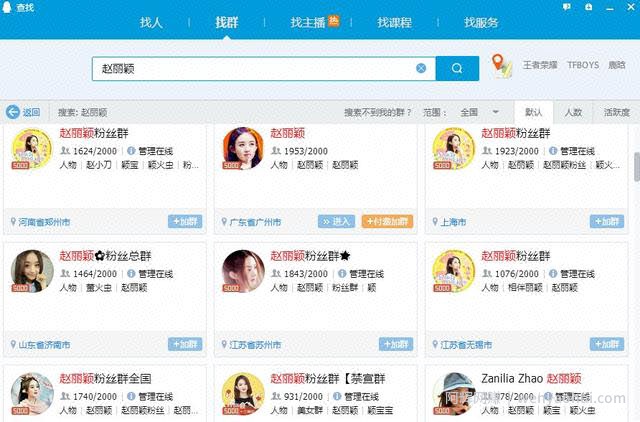Click 付费加群 on the 广东省广州市 group
The height and width of the screenshot is (422, 640).
(x=387, y=222)
